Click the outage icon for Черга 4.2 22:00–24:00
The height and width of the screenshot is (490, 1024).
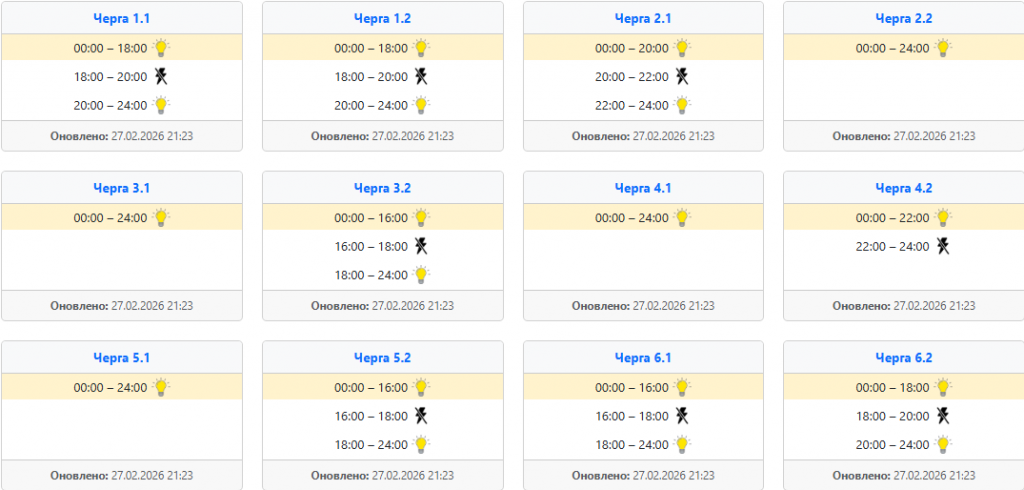(943, 246)
